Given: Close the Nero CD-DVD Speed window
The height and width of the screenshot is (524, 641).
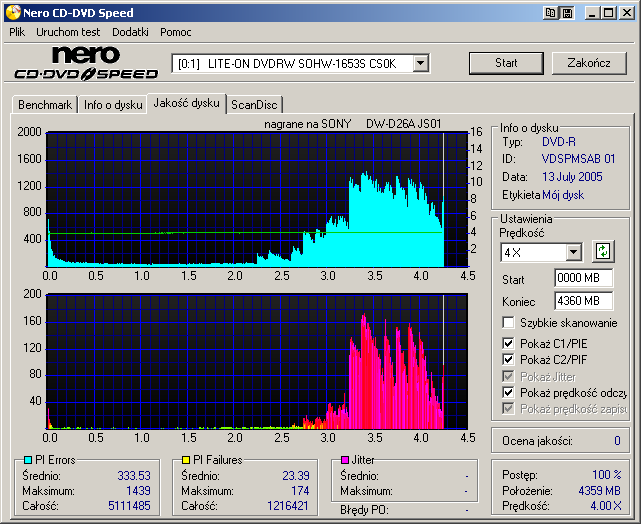Looking at the screenshot, I should [626, 13].
